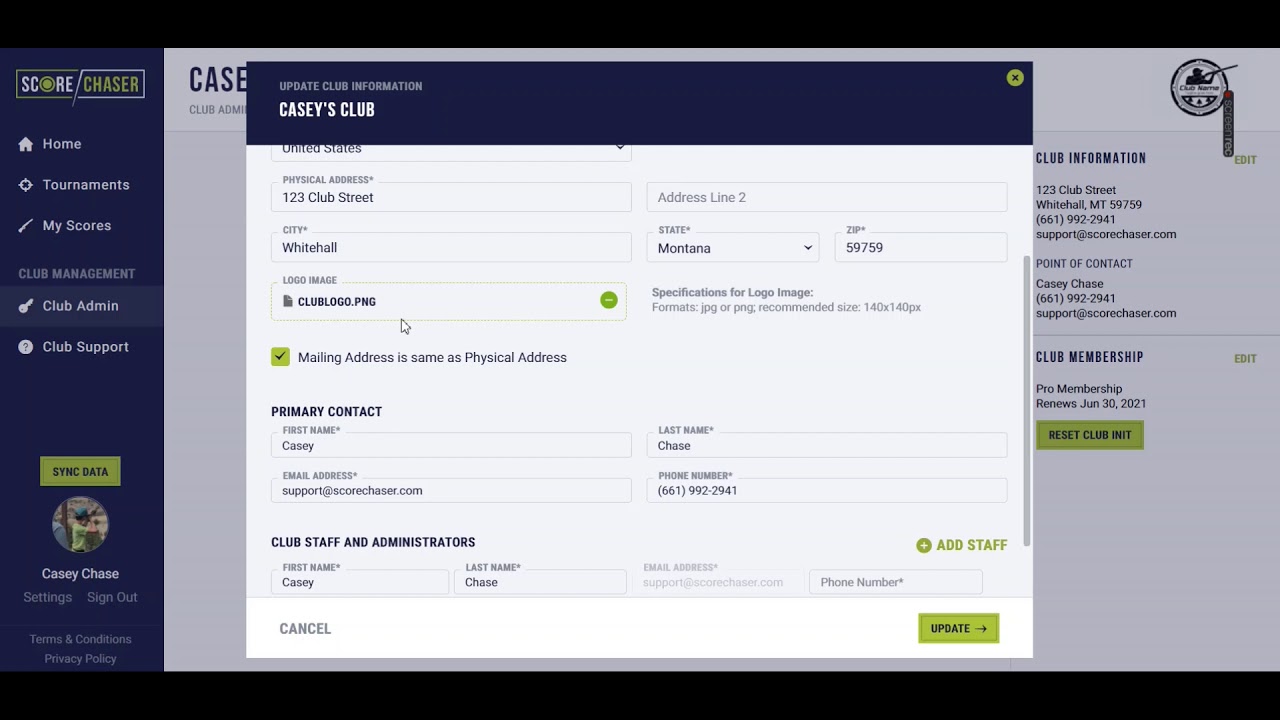Screen dimensions: 1280x720
Task: Click the primary contact Email Address field
Action: pyautogui.click(x=451, y=490)
